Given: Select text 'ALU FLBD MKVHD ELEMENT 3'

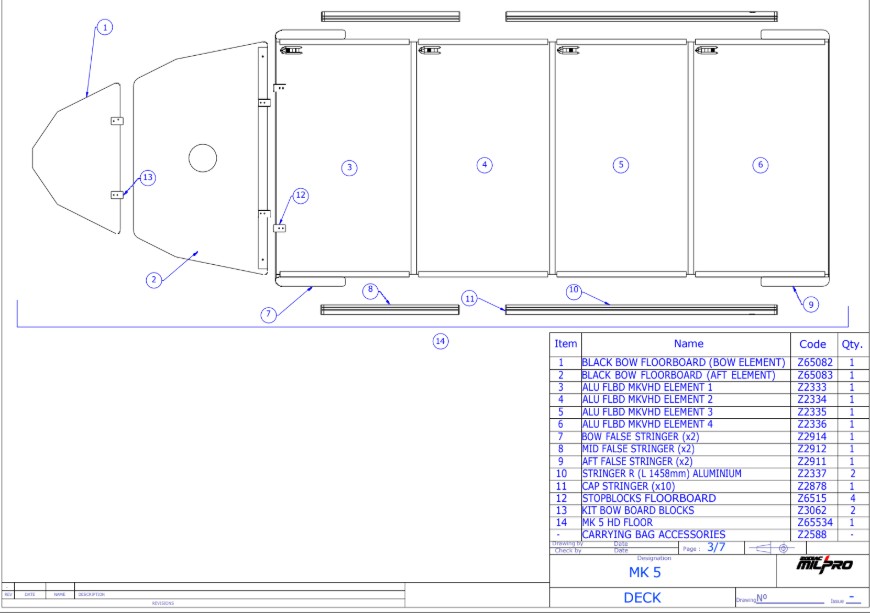Looking at the screenshot, I should point(647,412).
